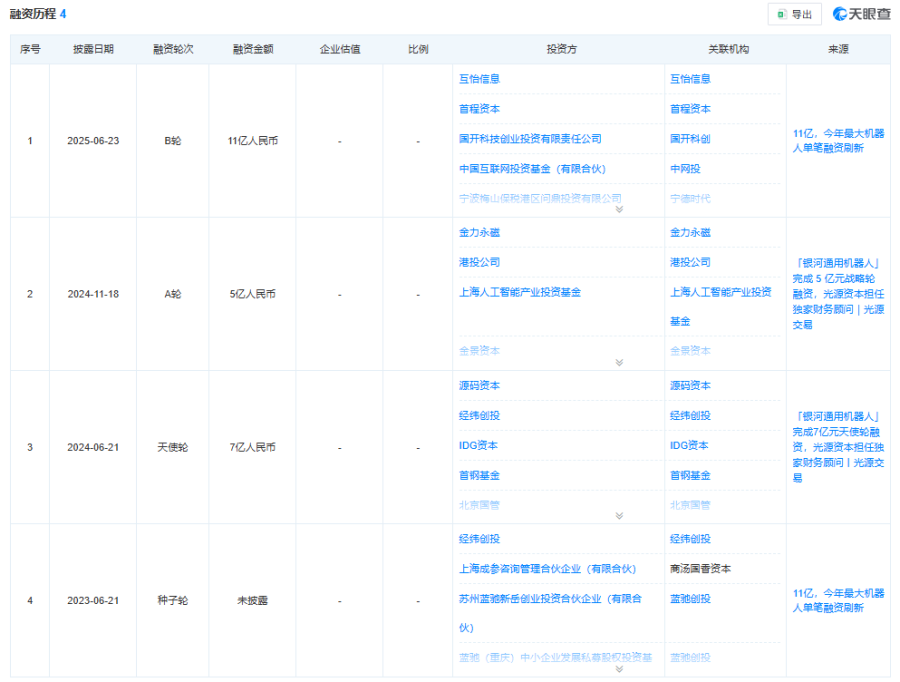Open 互怡信息 in the 投资方 column
Viewport: 900px width, 682px height.
(x=479, y=79)
